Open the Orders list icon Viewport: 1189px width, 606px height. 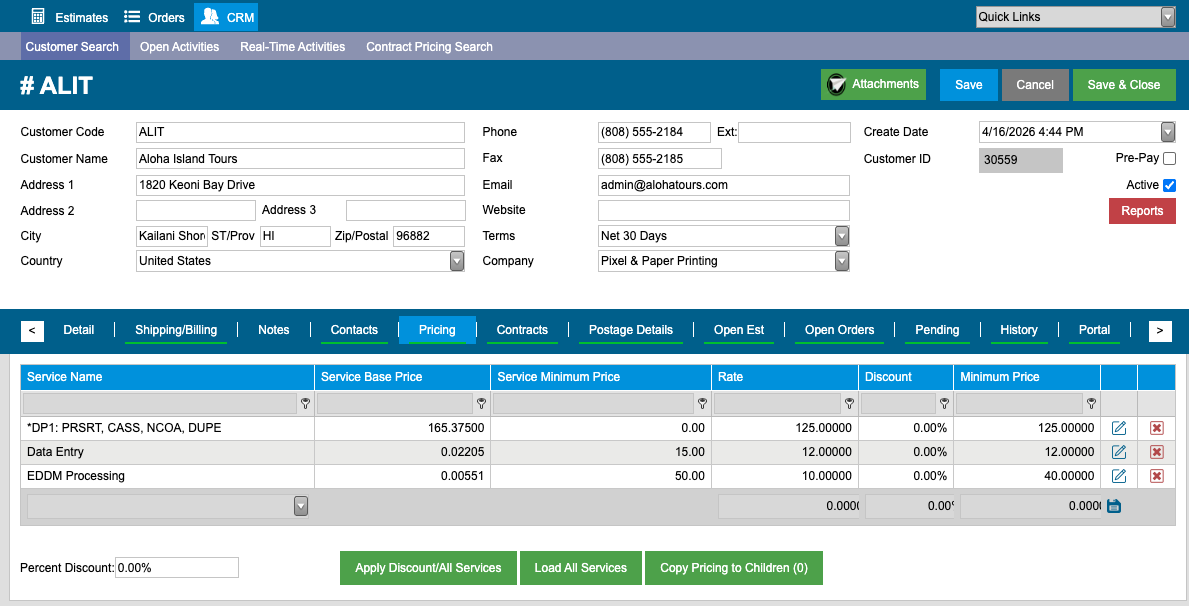coord(132,17)
